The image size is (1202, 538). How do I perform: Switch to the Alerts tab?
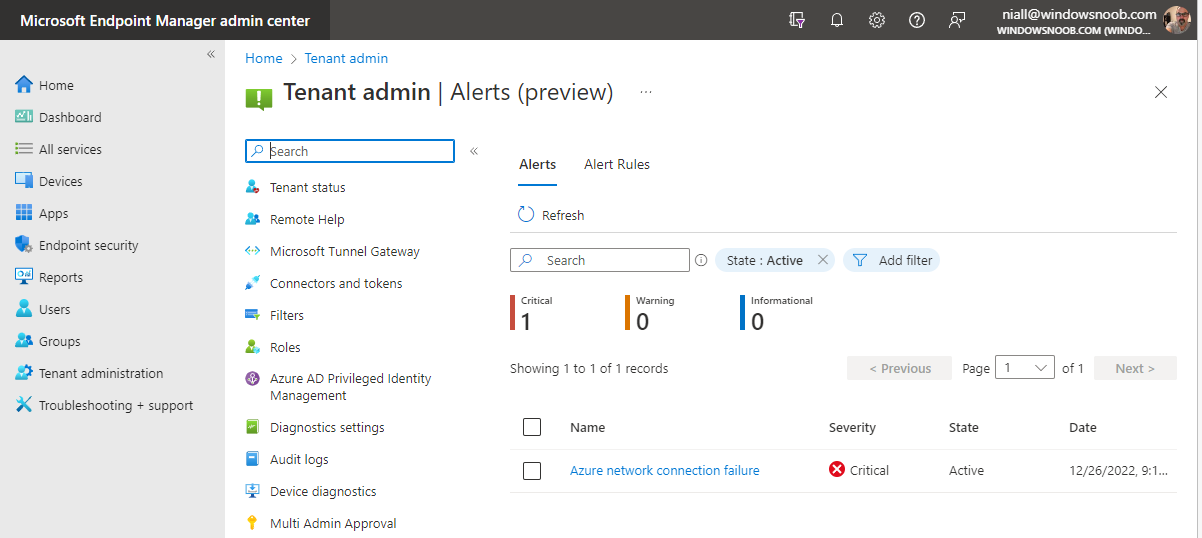[x=538, y=164]
